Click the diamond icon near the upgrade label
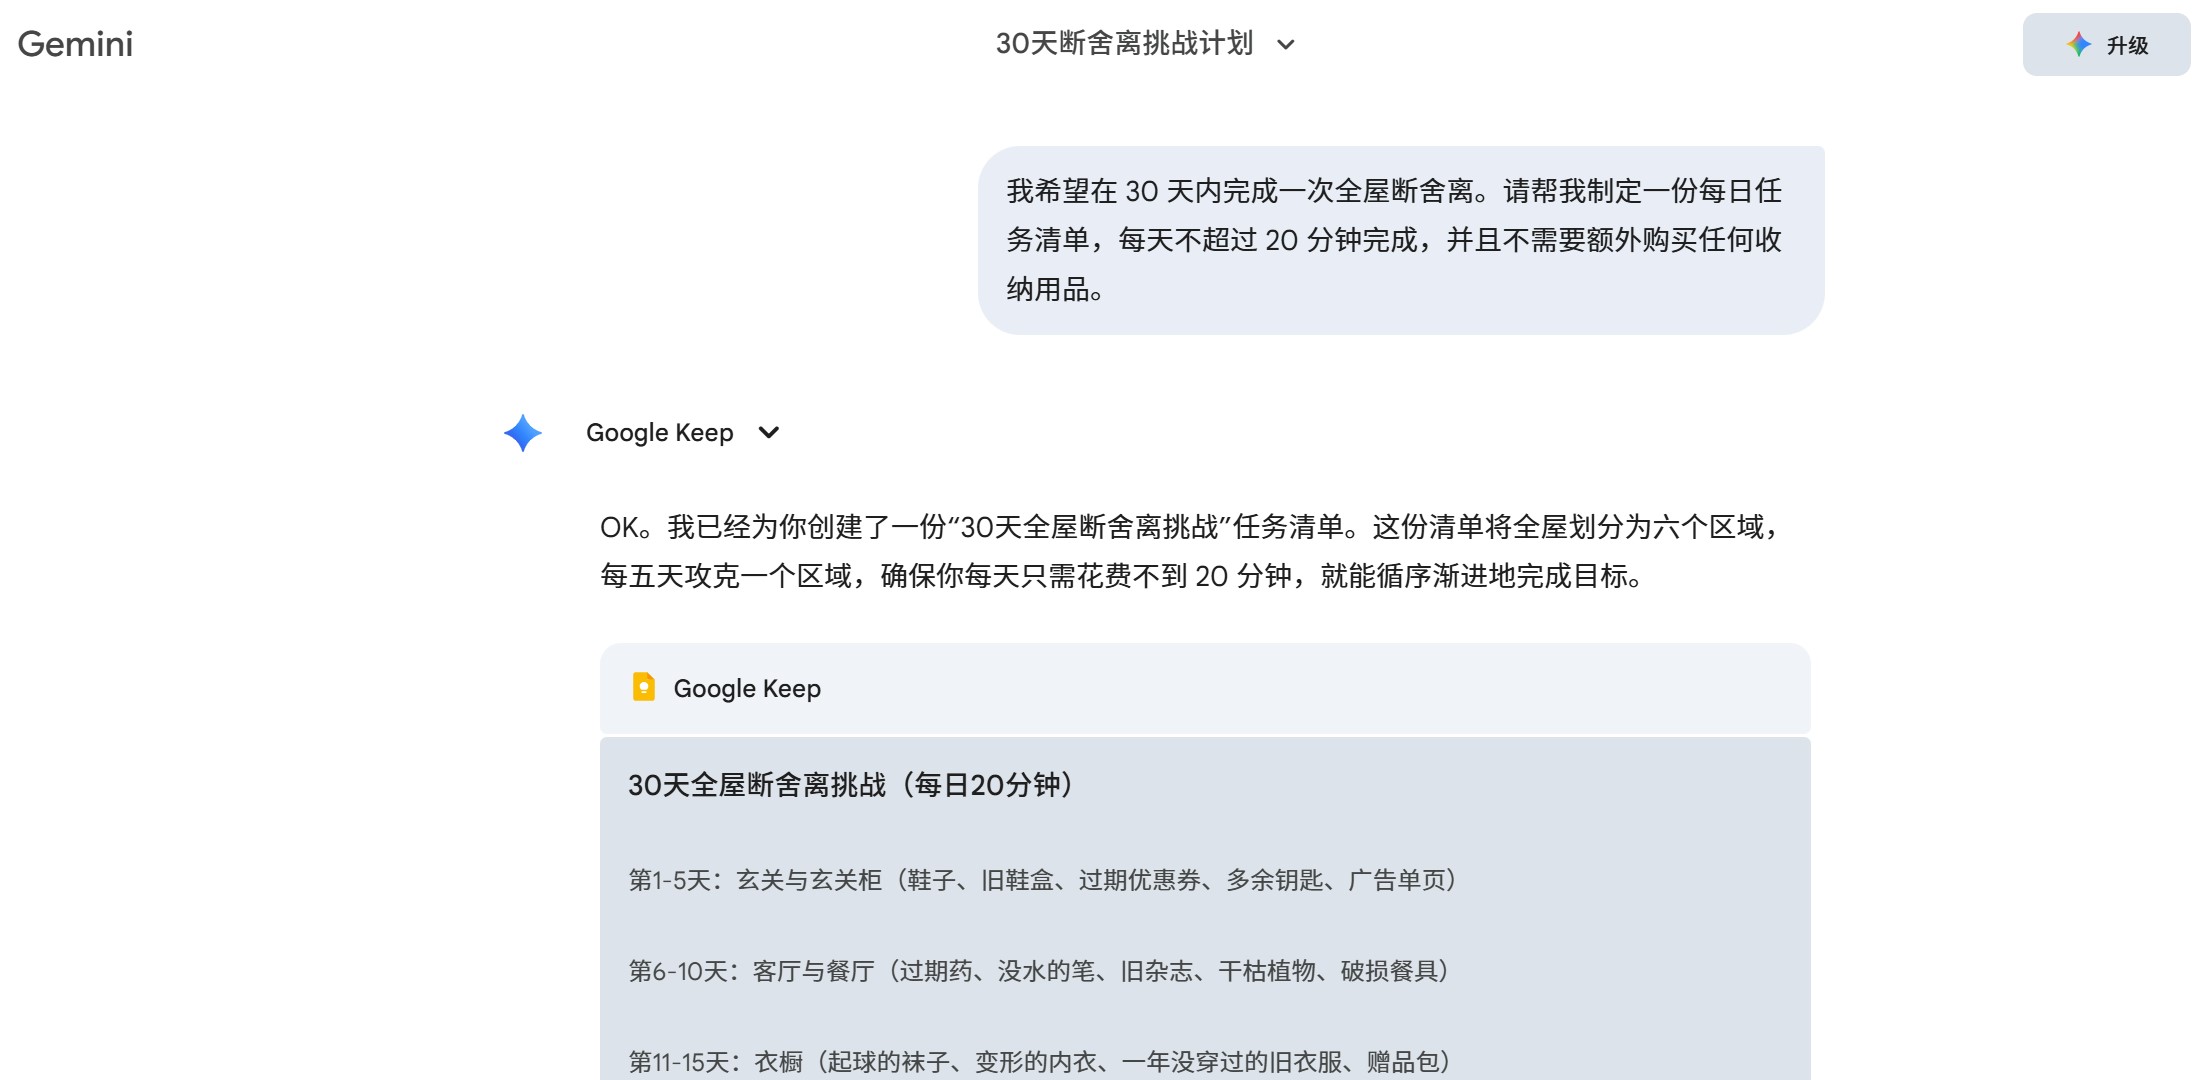Screen dimensions: 2210x1080 pos(2079,44)
